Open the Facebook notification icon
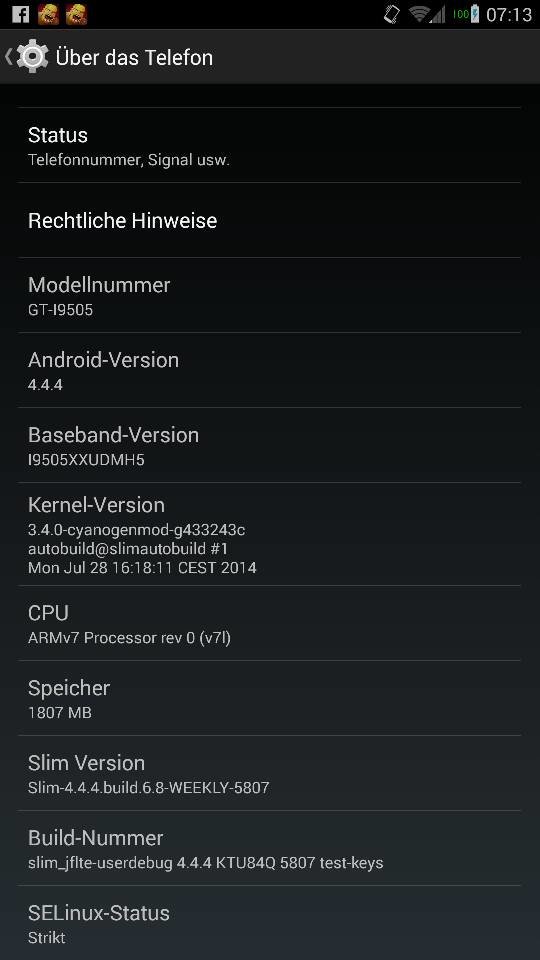Viewport: 540px width, 960px height. [20, 13]
